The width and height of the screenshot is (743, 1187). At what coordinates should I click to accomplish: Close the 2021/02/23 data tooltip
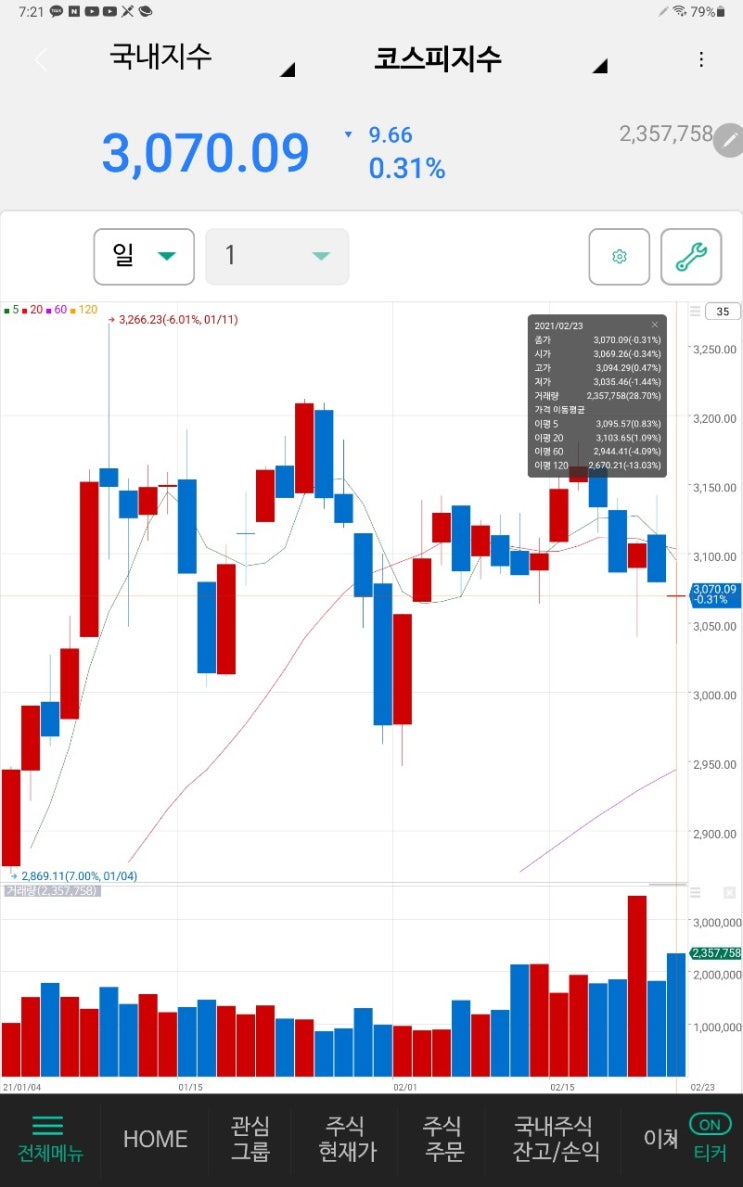[654, 325]
